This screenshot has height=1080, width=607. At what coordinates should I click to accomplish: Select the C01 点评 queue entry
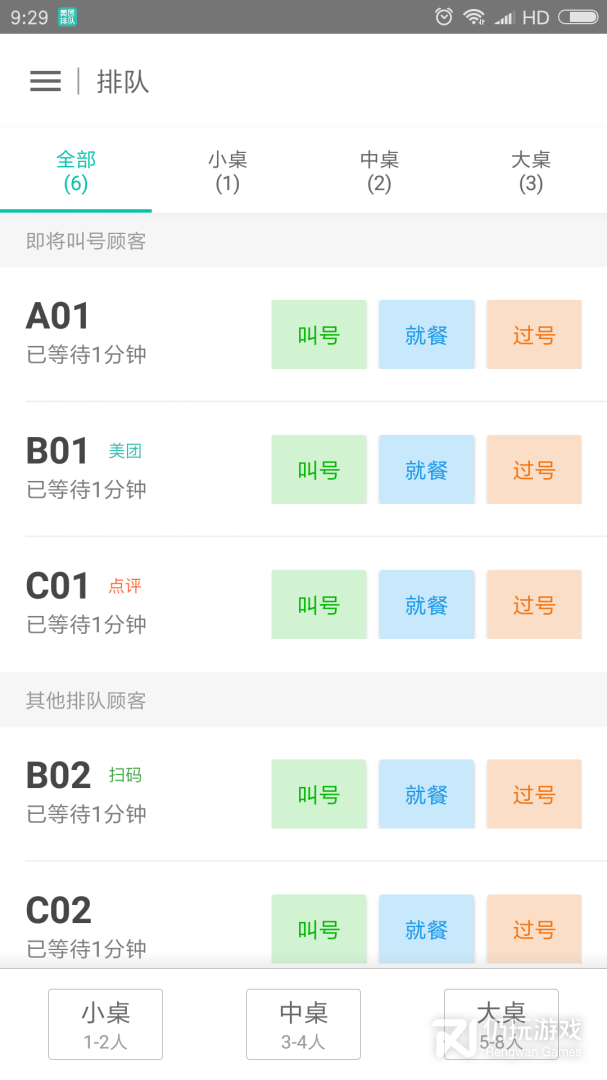point(130,604)
